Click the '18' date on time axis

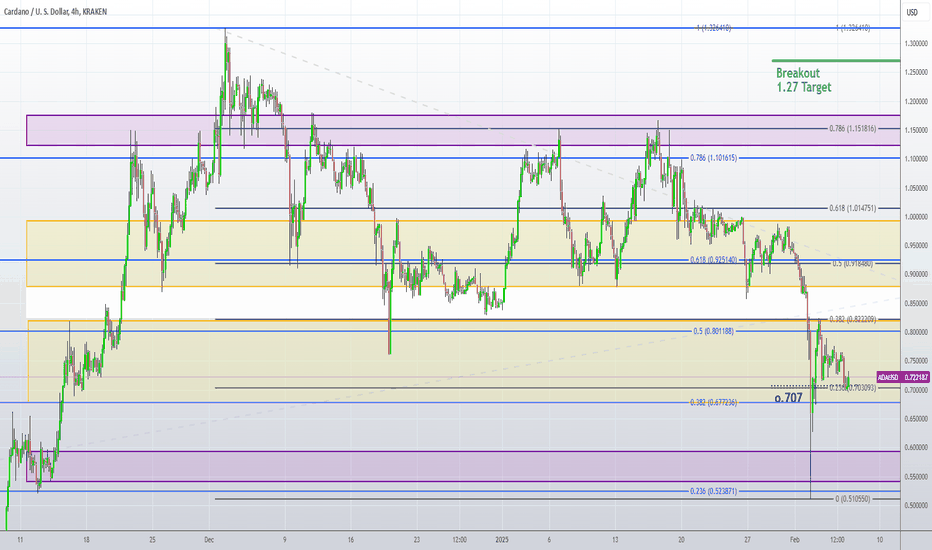87,540
